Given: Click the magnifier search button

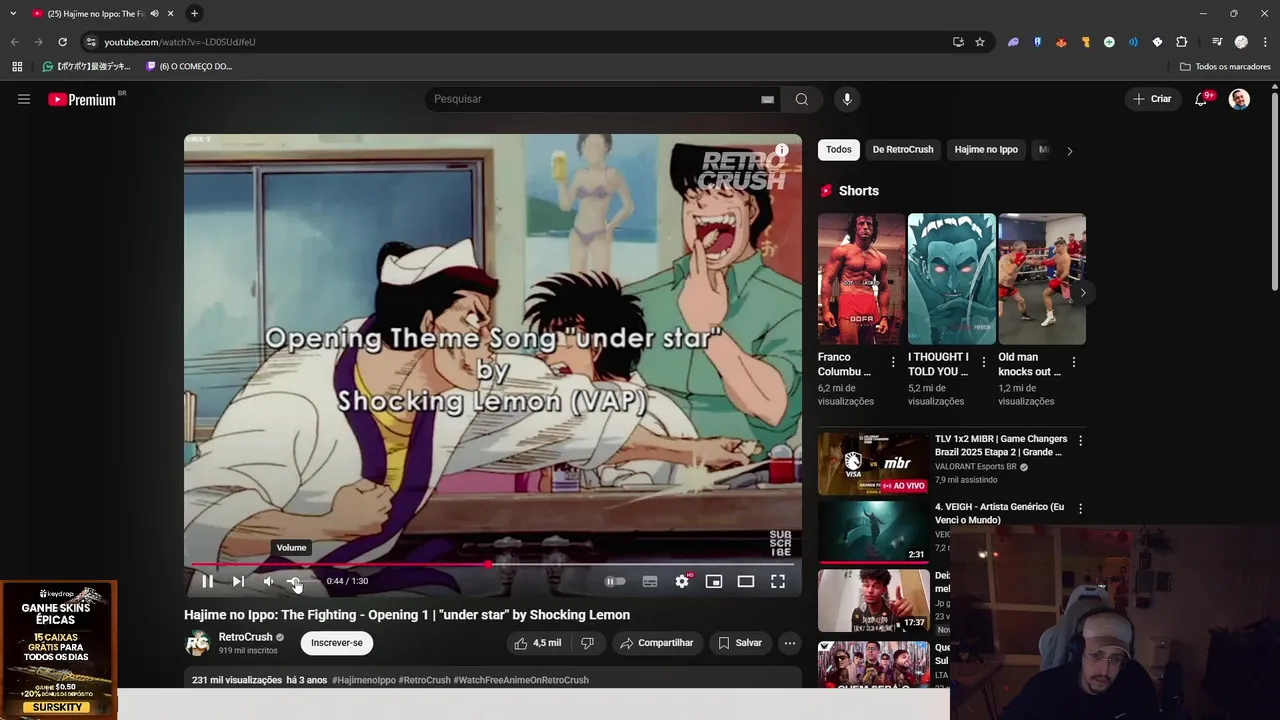Looking at the screenshot, I should pyautogui.click(x=802, y=99).
